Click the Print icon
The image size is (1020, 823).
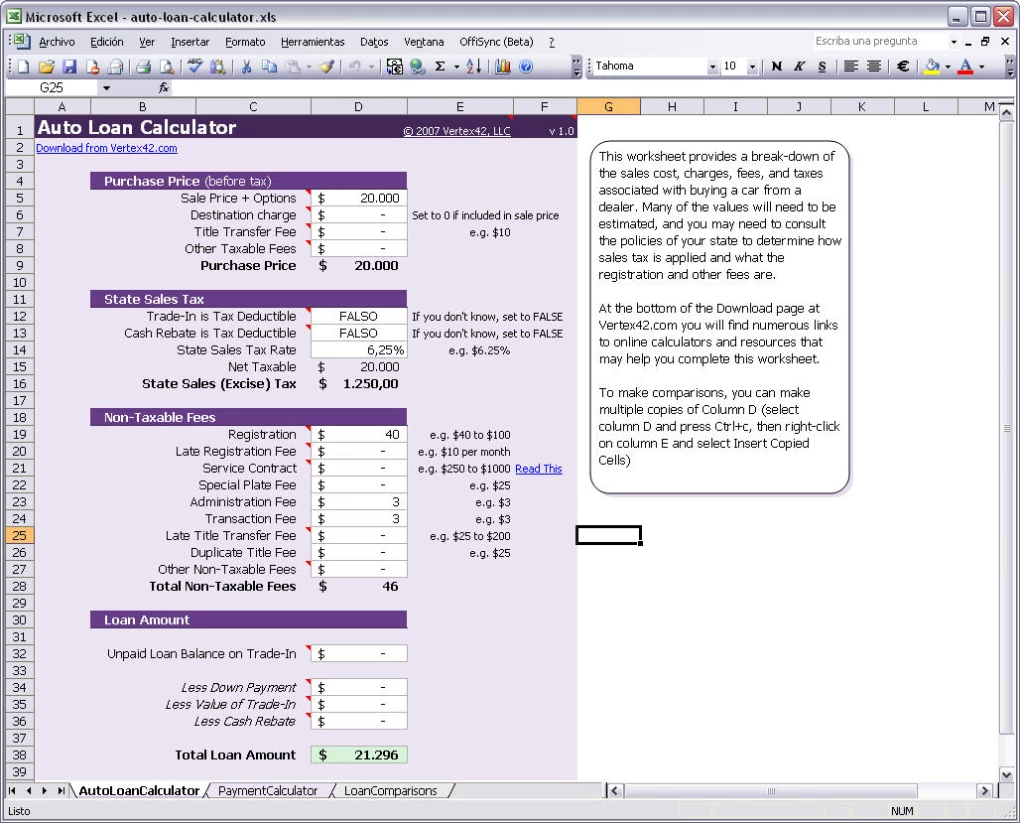coord(142,67)
